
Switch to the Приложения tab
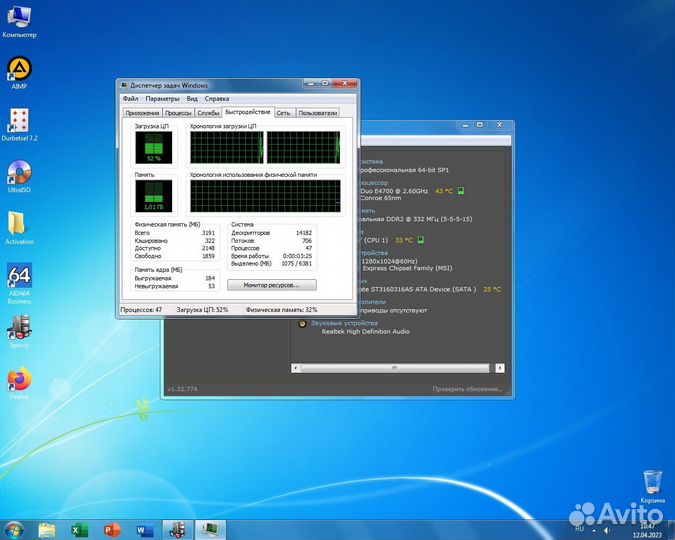[142, 113]
